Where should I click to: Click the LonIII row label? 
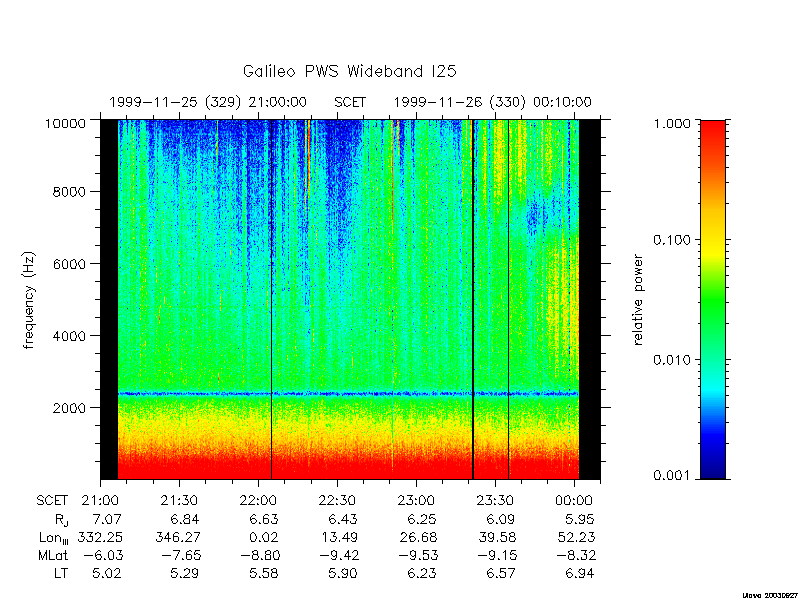(x=54, y=538)
